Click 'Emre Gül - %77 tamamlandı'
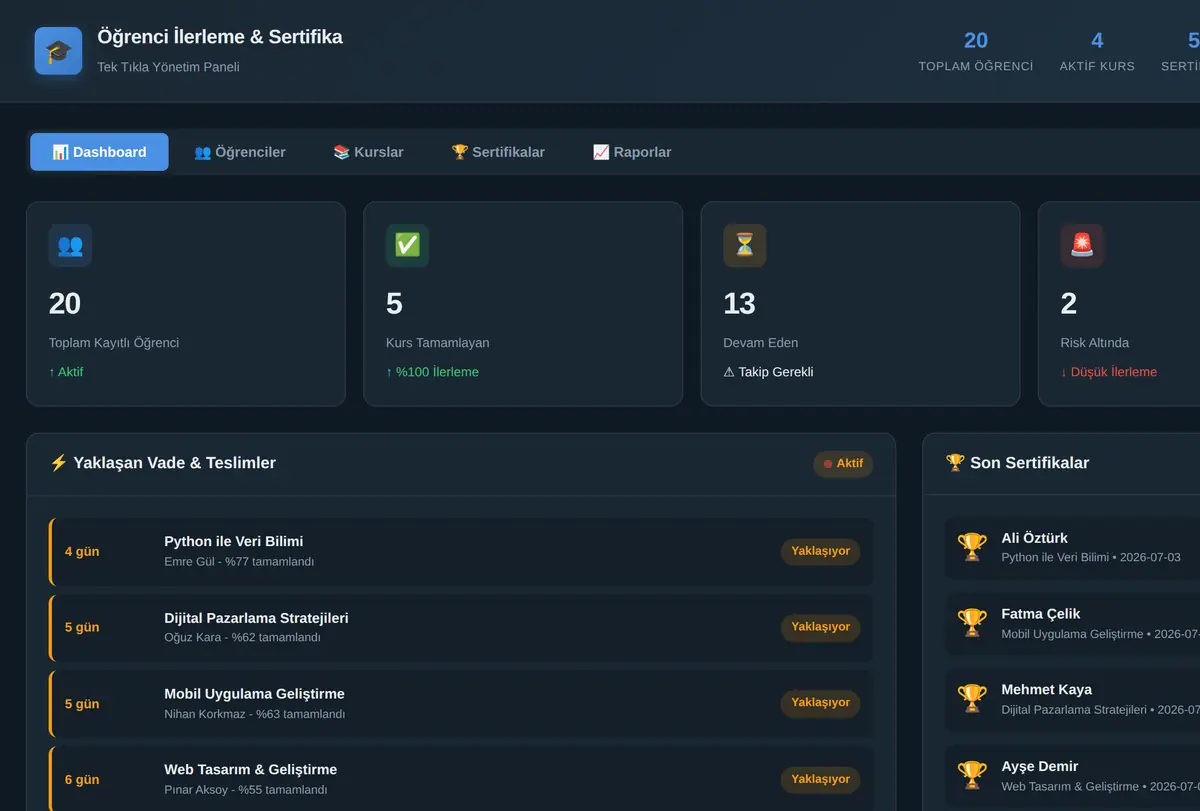The height and width of the screenshot is (811, 1200). point(239,562)
